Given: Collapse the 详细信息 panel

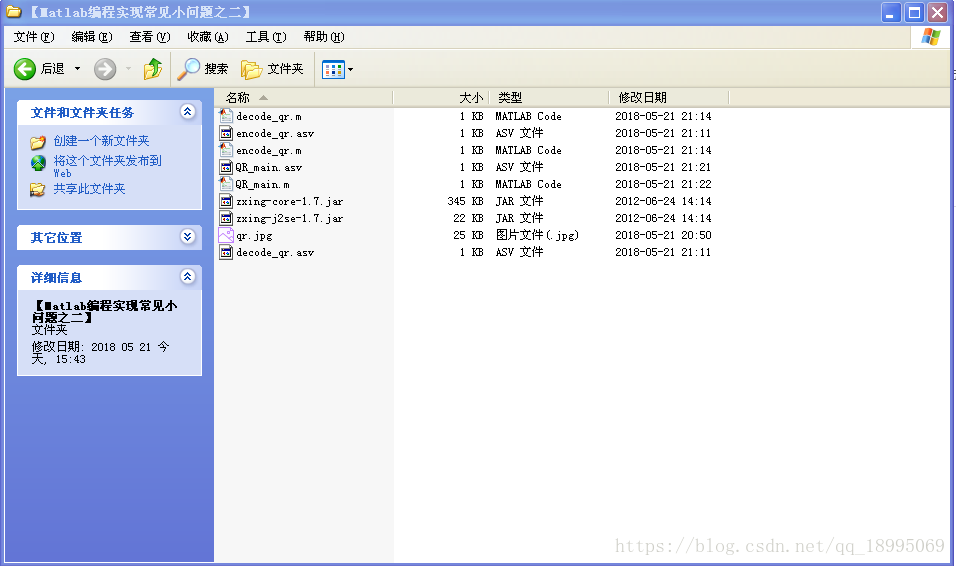Looking at the screenshot, I should tap(187, 277).
